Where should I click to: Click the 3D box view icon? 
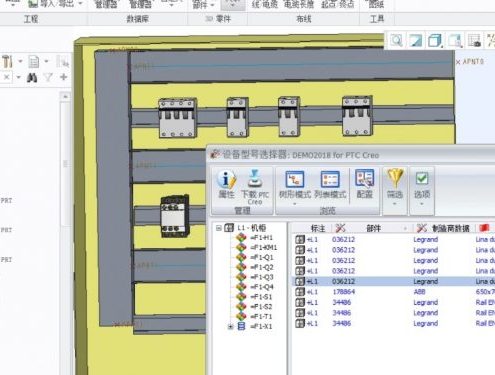(x=435, y=41)
